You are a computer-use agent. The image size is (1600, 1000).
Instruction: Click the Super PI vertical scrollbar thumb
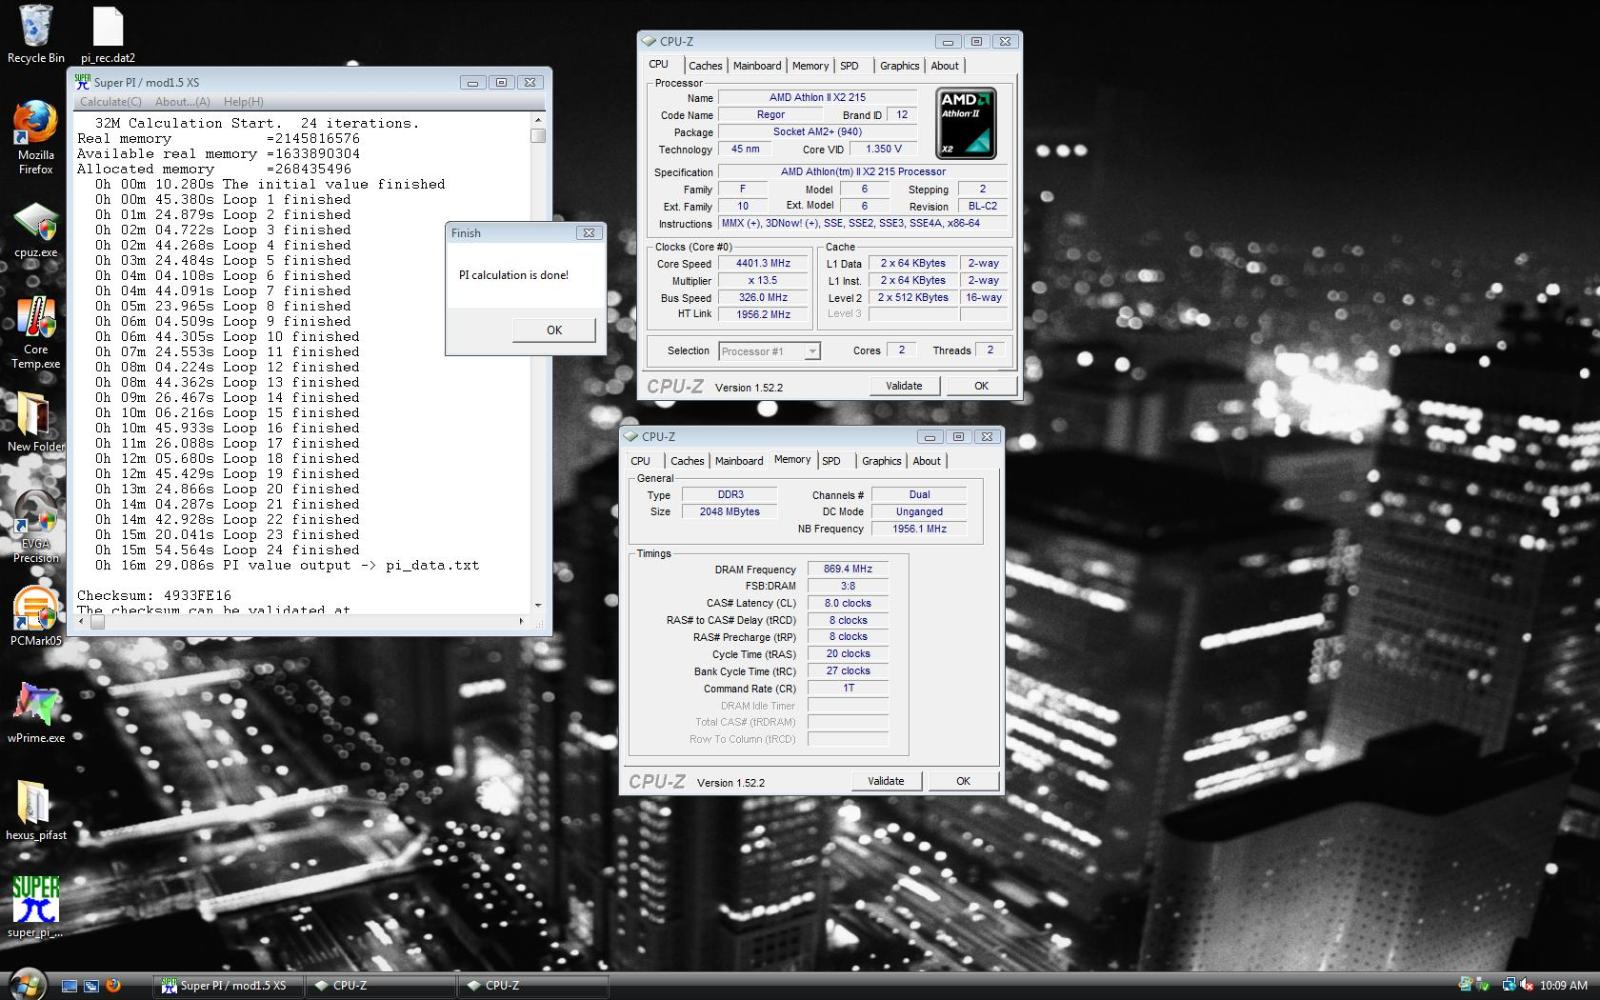[538, 135]
